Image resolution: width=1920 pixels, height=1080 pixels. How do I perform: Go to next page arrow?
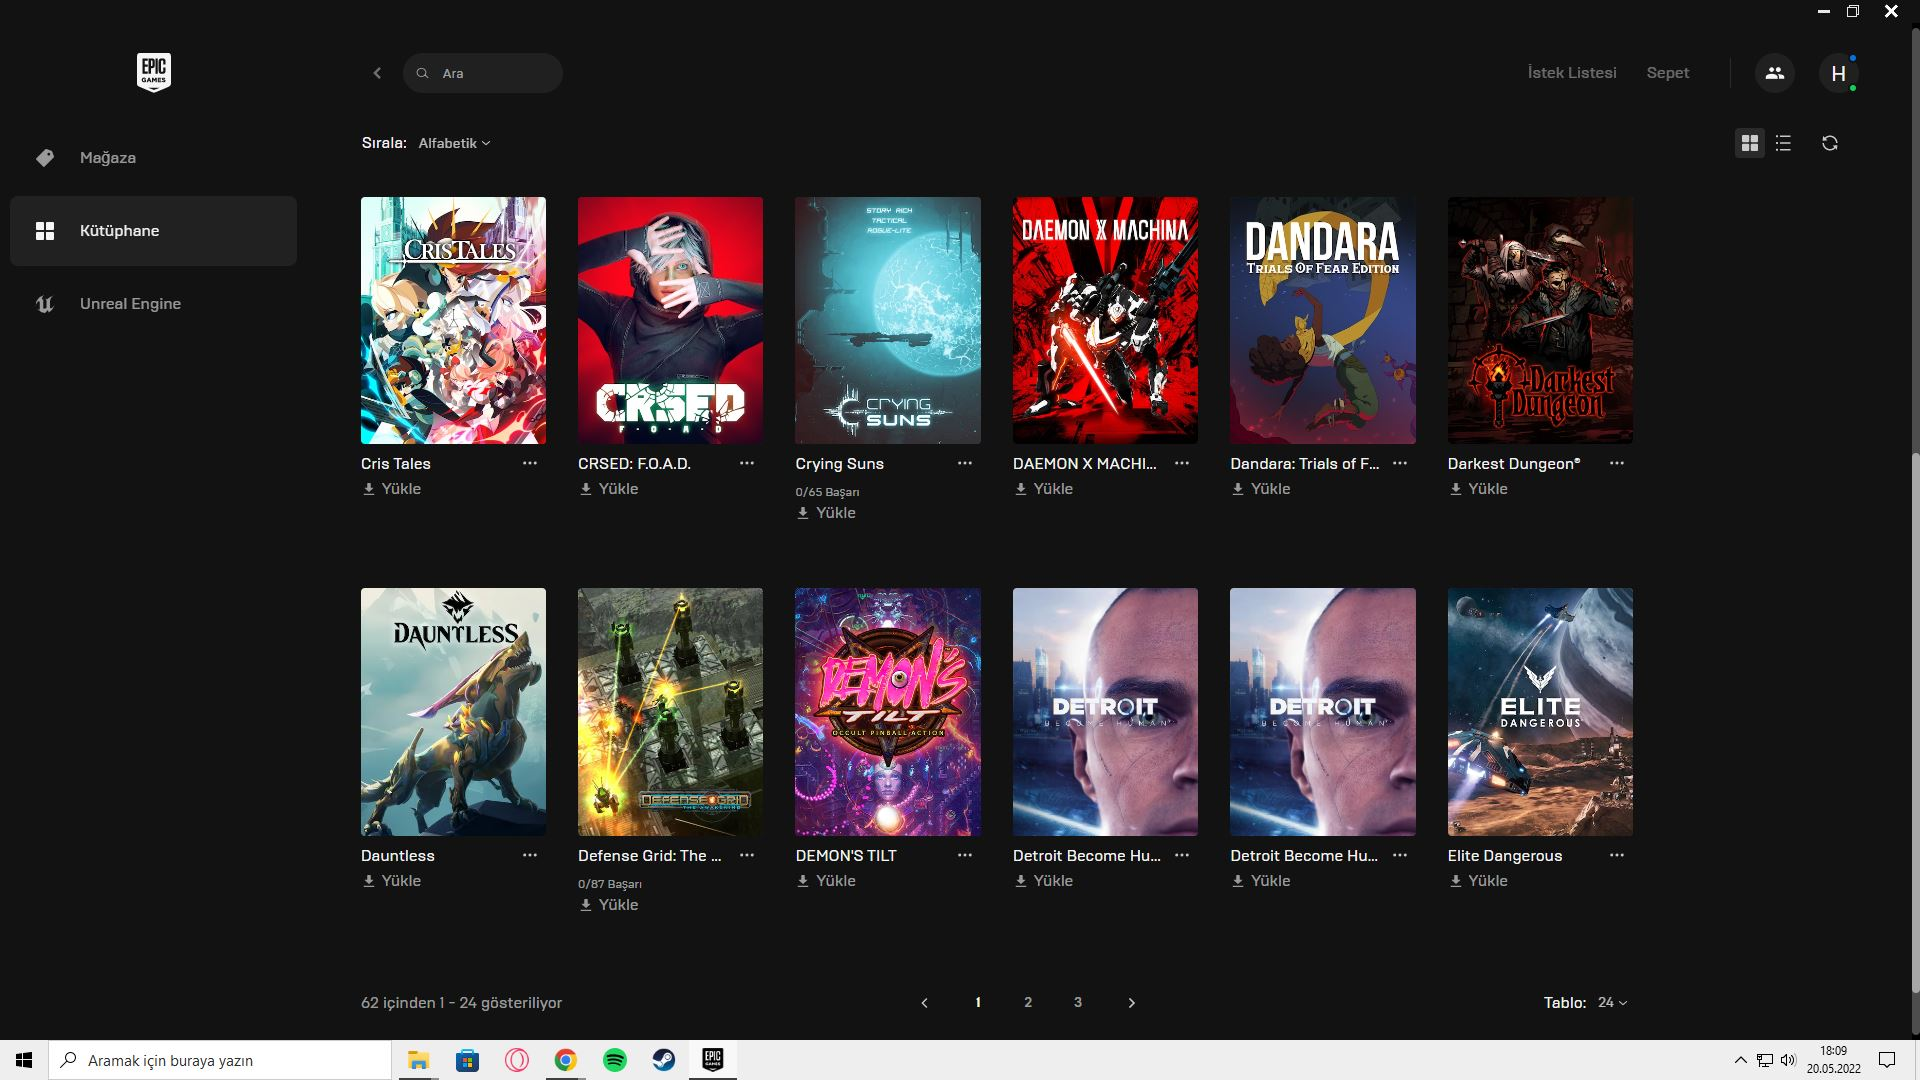[x=1131, y=1003]
